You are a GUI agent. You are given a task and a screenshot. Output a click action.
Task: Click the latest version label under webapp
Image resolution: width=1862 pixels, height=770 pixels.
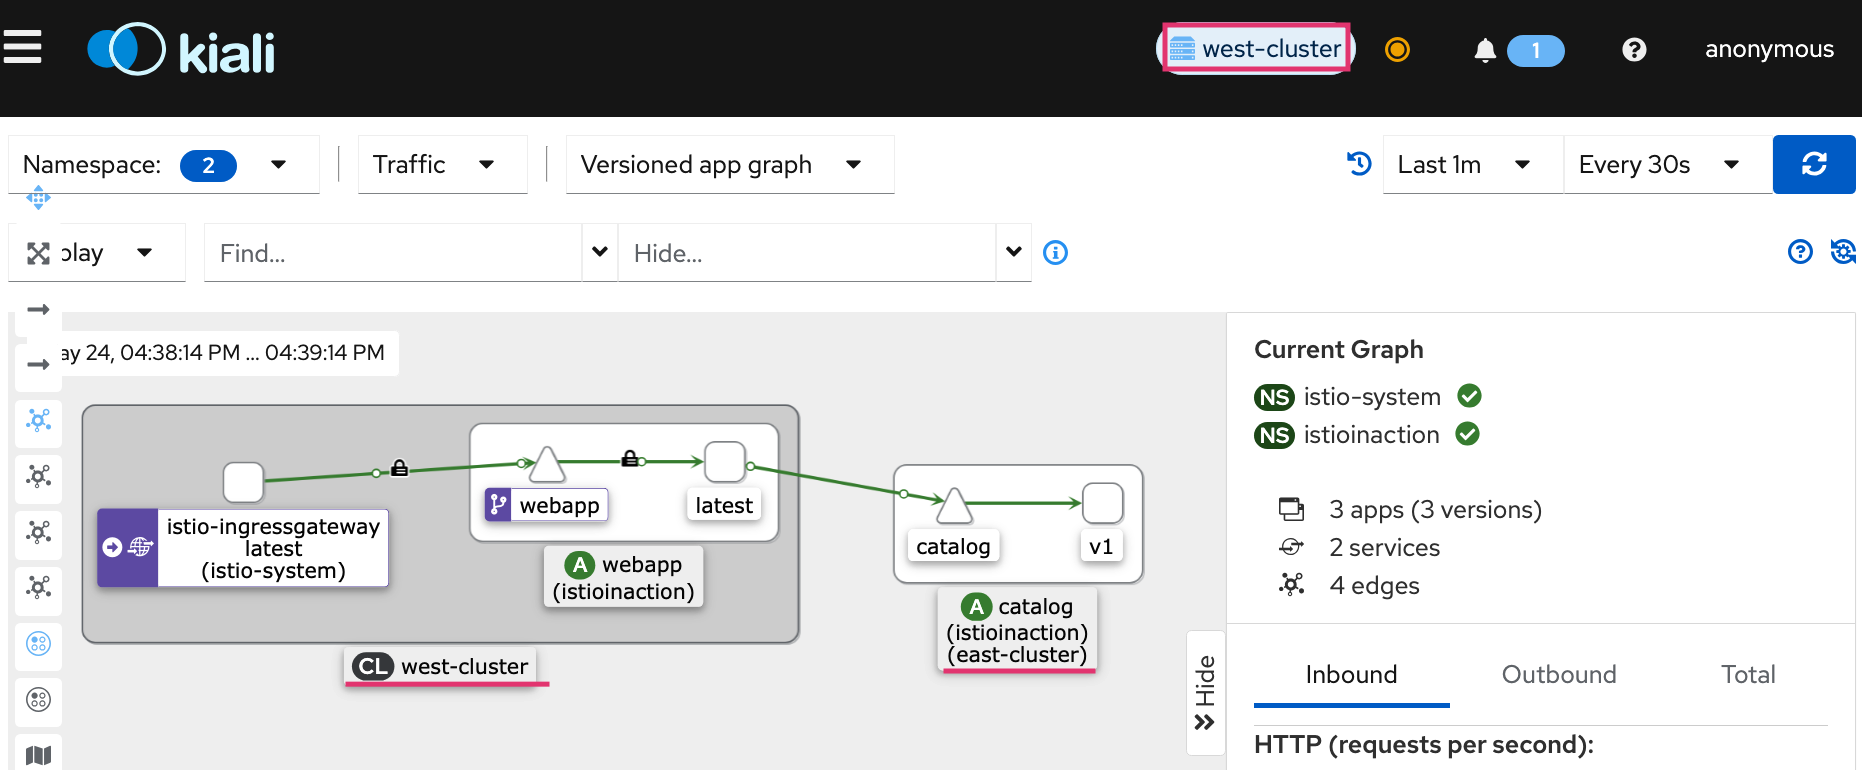724,505
